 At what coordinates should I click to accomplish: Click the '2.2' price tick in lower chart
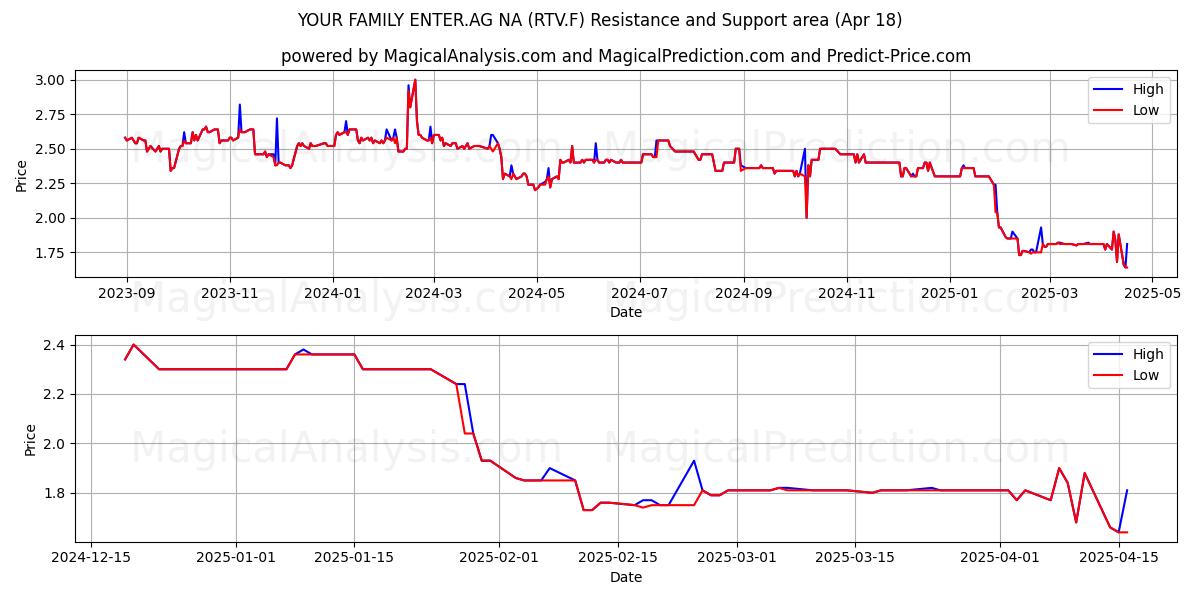click(54, 394)
